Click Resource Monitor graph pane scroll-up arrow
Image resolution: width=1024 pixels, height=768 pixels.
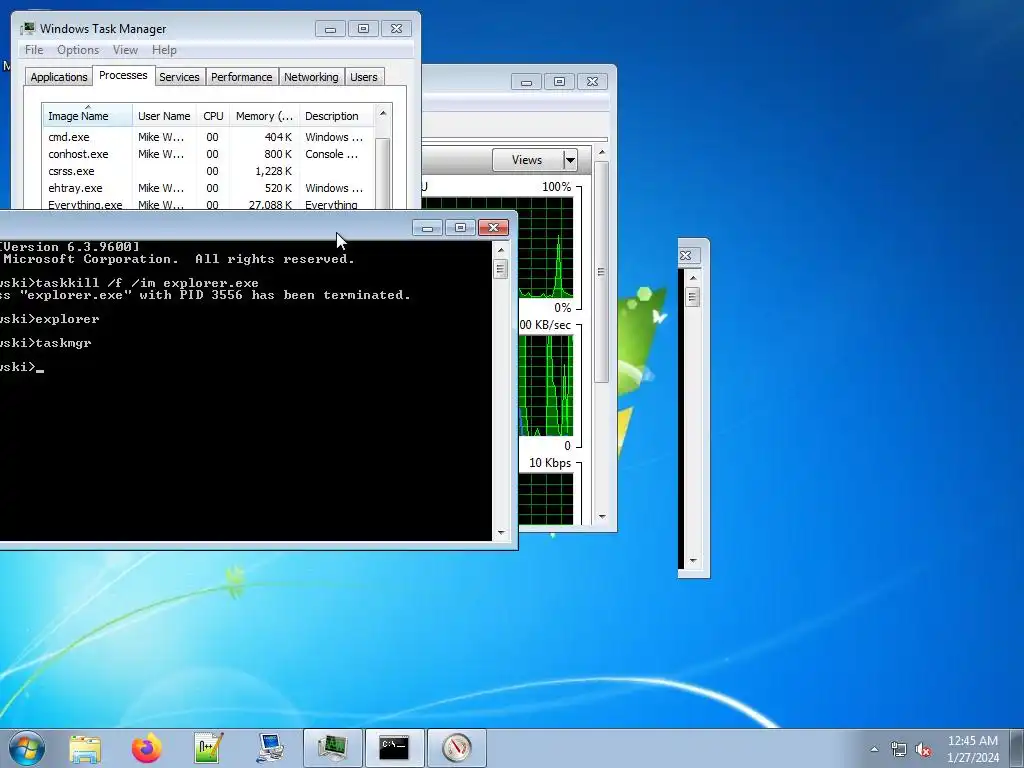pos(601,153)
